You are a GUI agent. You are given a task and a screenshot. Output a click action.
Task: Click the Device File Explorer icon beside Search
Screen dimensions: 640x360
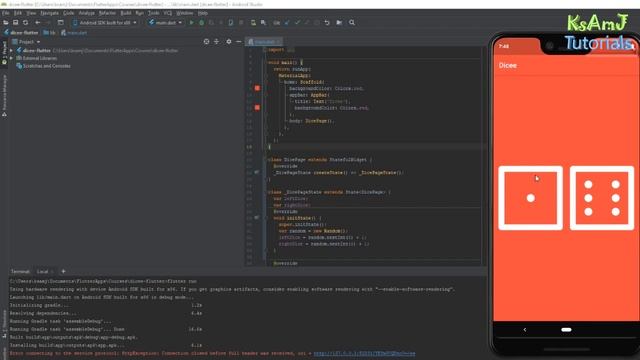(339, 23)
